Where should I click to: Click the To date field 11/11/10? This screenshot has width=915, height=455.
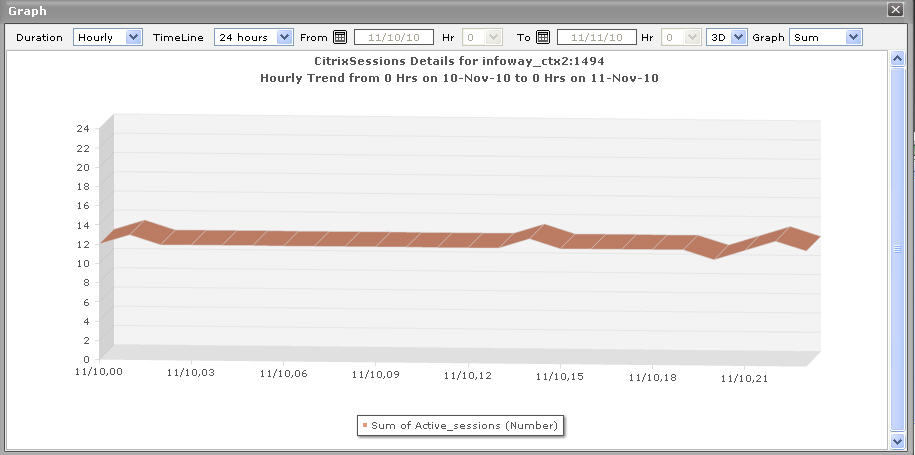(596, 37)
